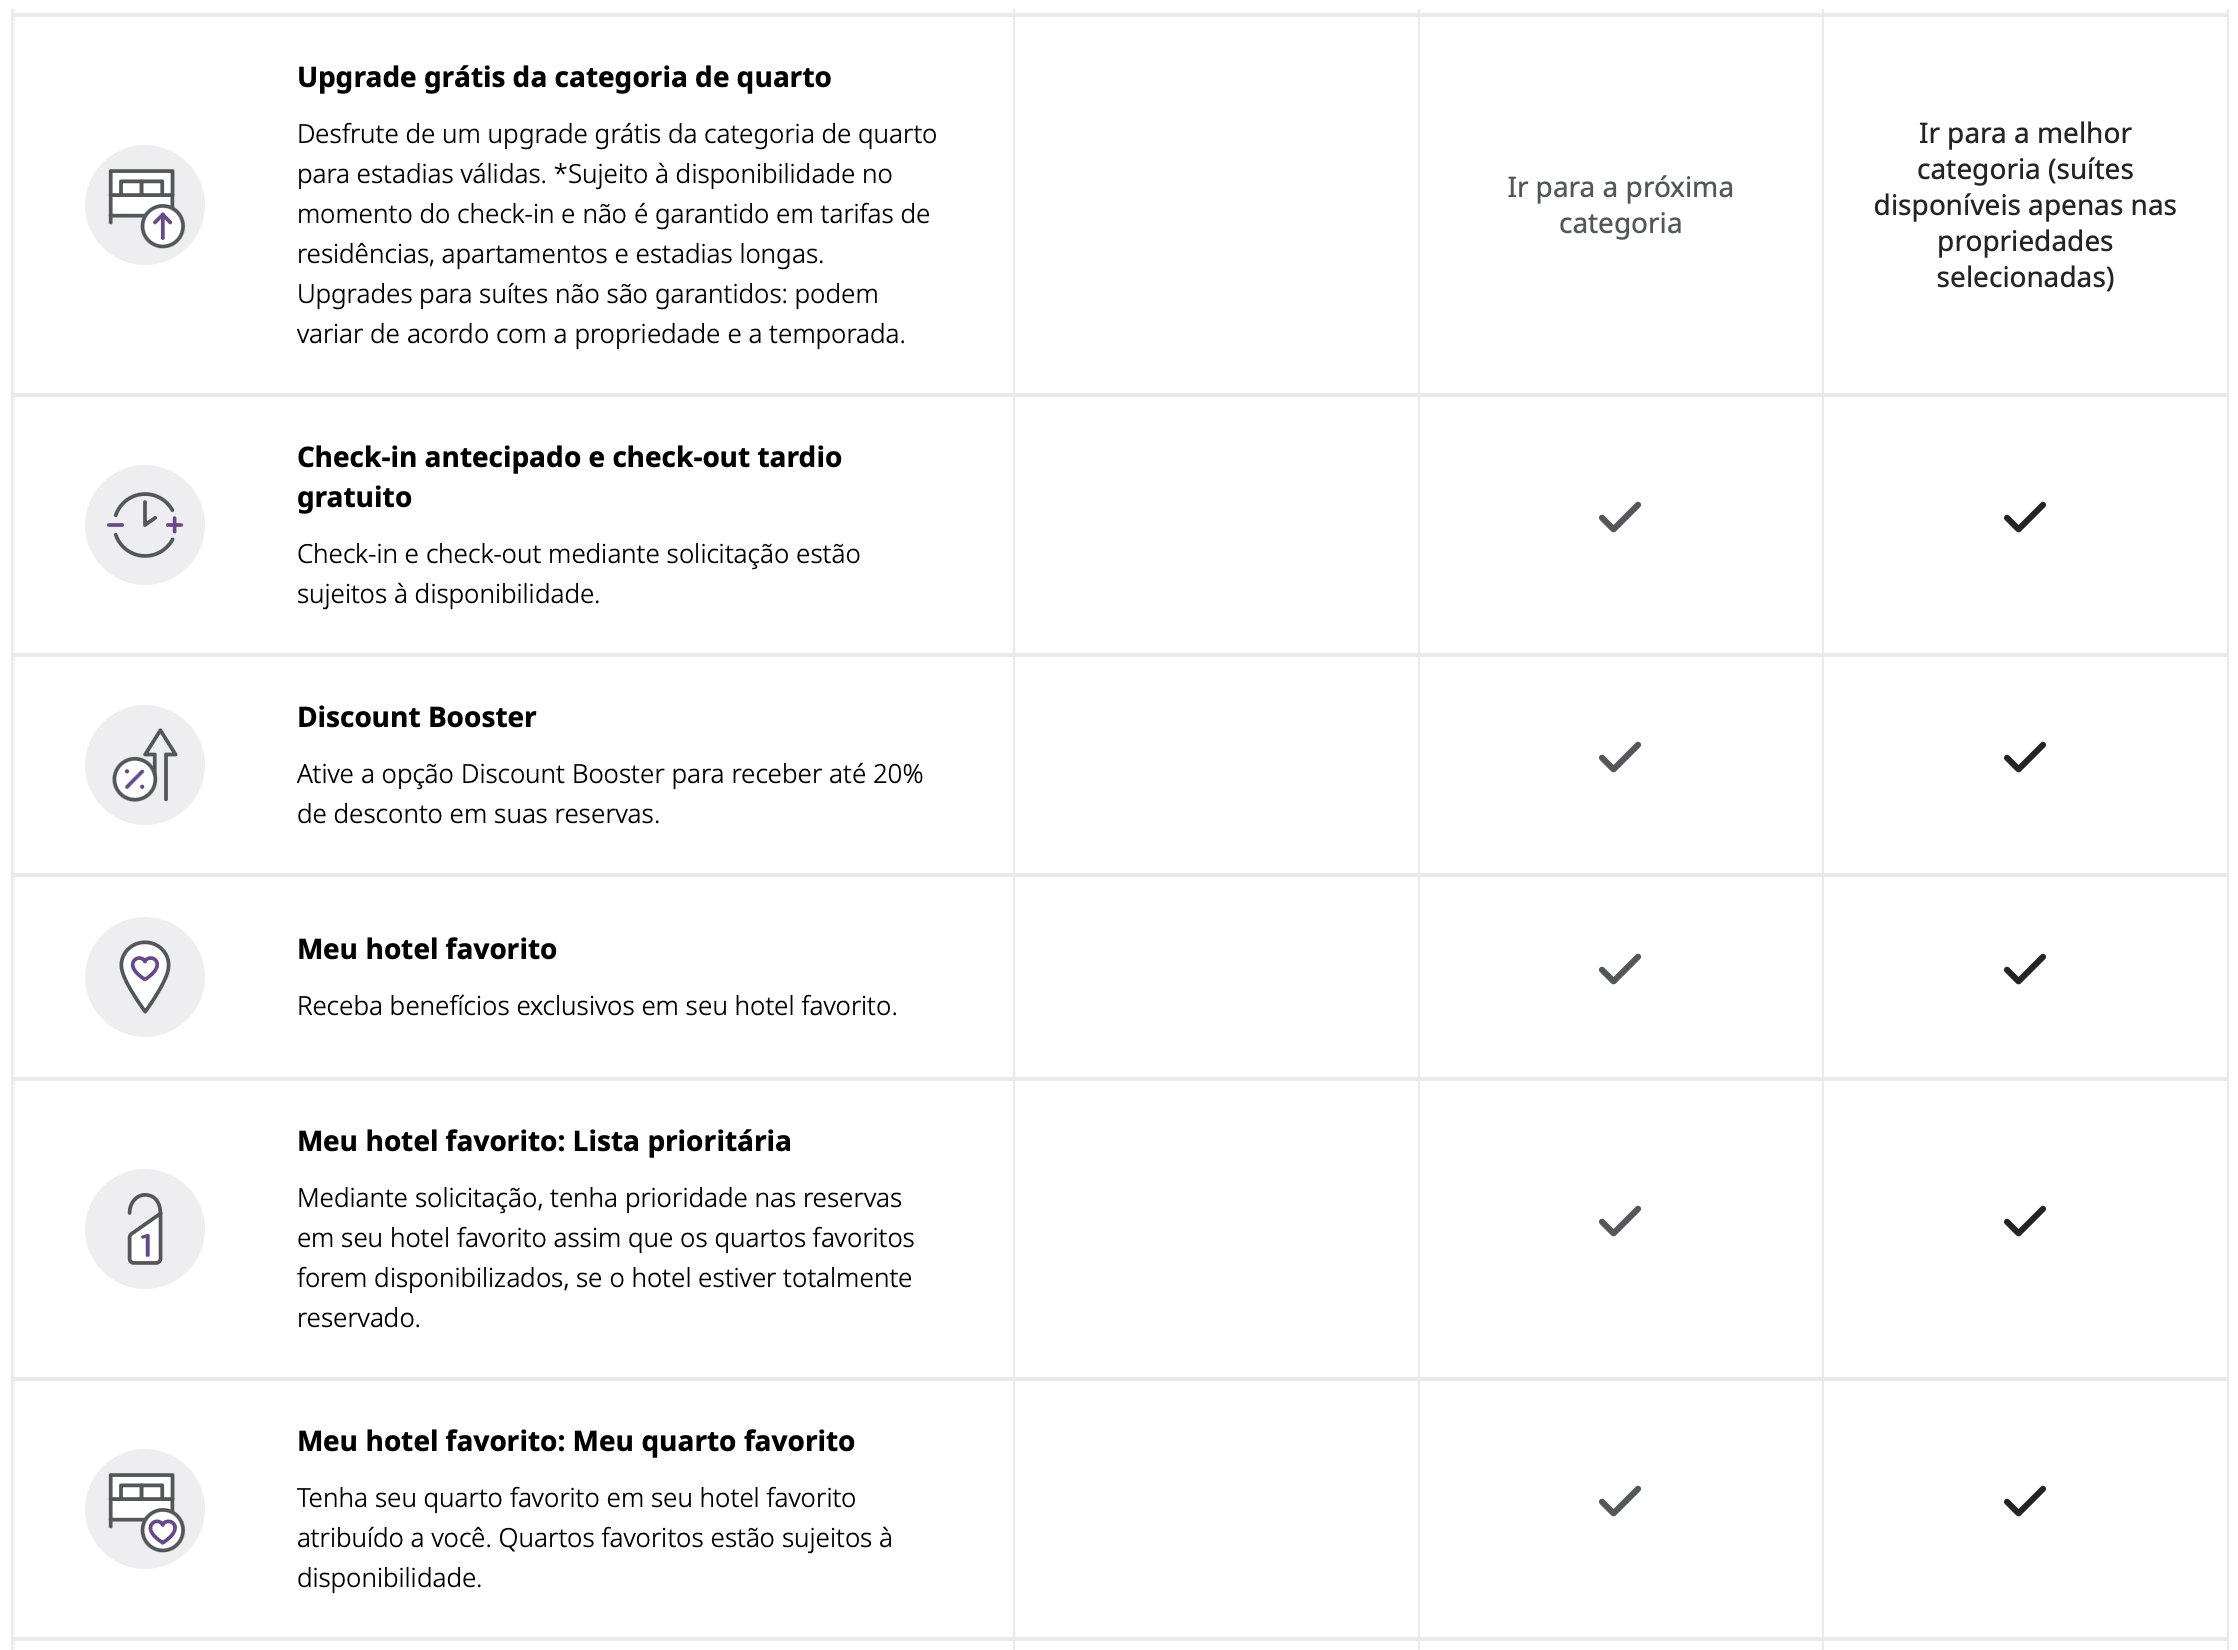Click 'Ir para a melhor categoria' cell text
This screenshot has height=1650, width=2238.
pyautogui.click(x=2024, y=205)
